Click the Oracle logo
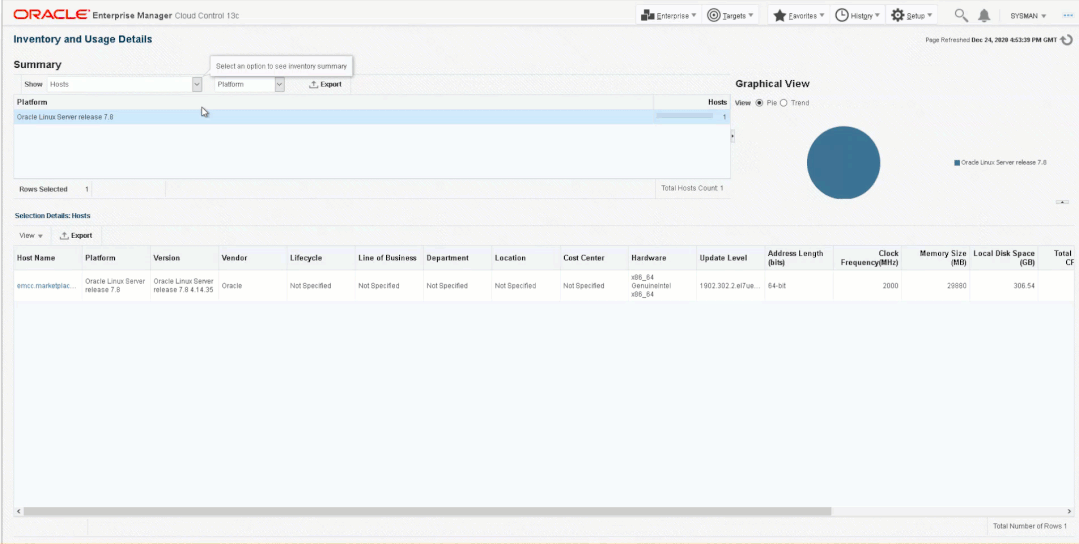 click(x=49, y=16)
